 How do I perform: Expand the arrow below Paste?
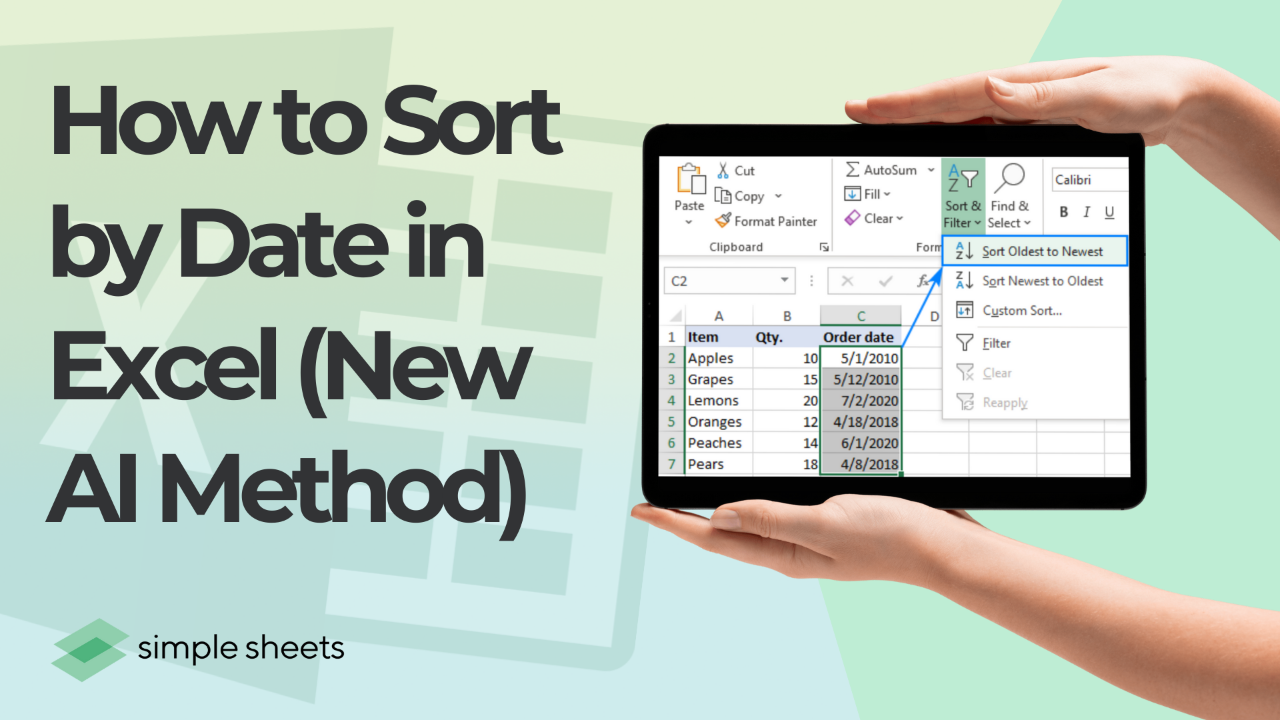(x=689, y=222)
